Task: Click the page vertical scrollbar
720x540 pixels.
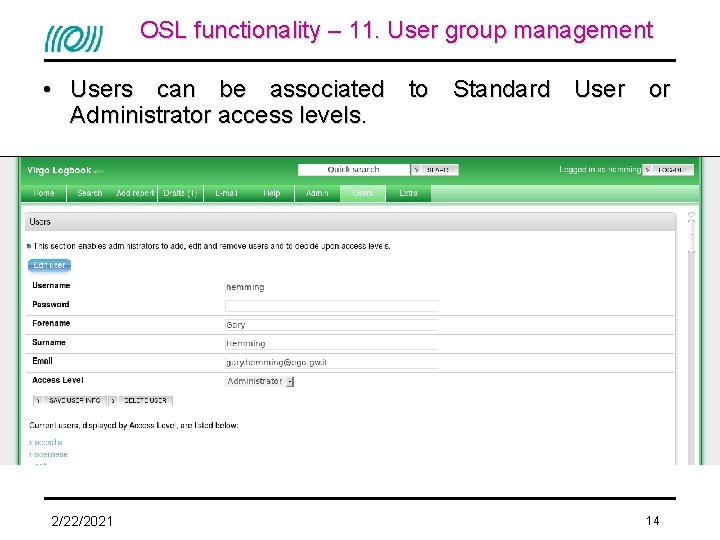Action: coord(691,340)
